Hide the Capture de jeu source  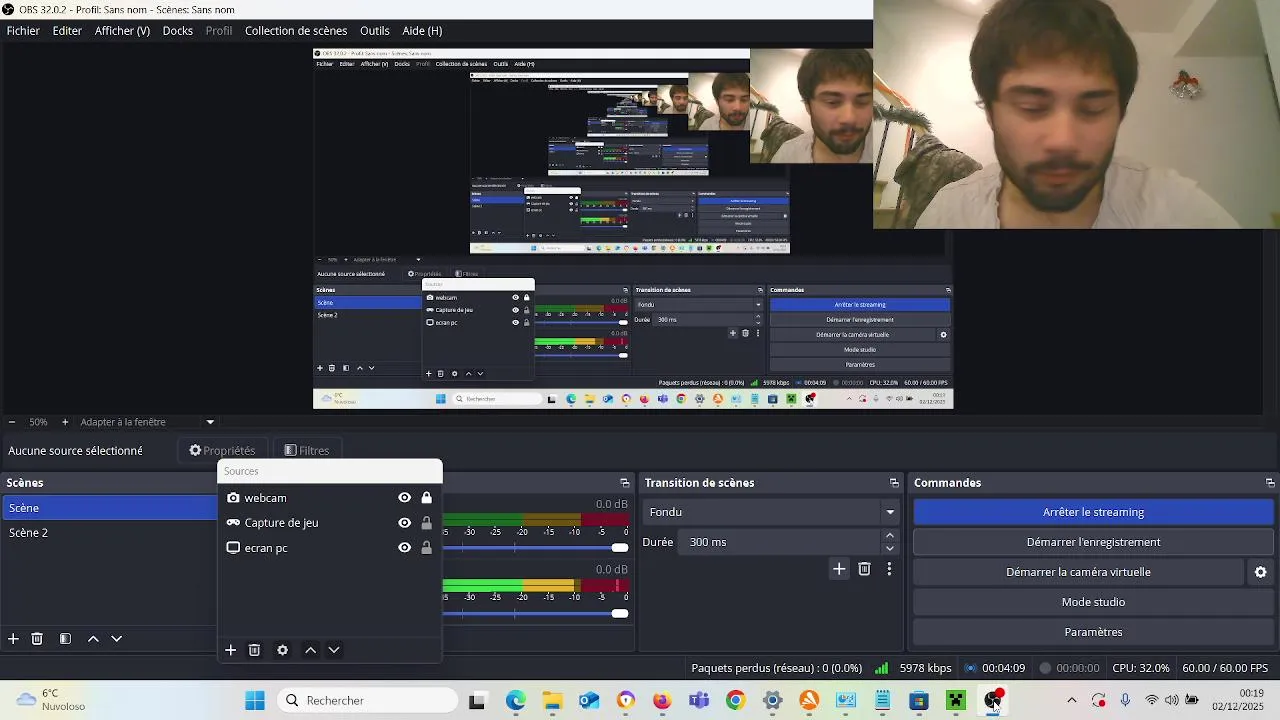click(x=404, y=523)
